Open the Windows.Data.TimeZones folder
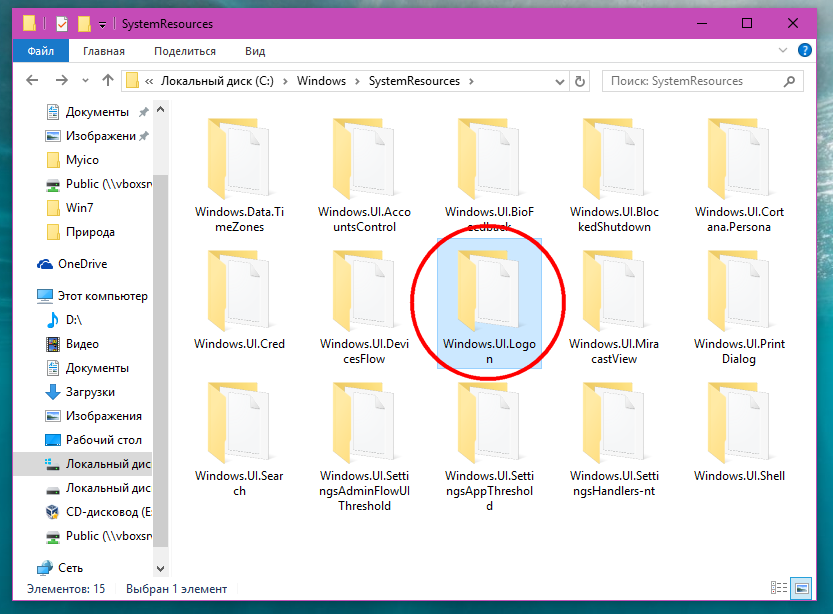The image size is (833, 614). click(240, 175)
